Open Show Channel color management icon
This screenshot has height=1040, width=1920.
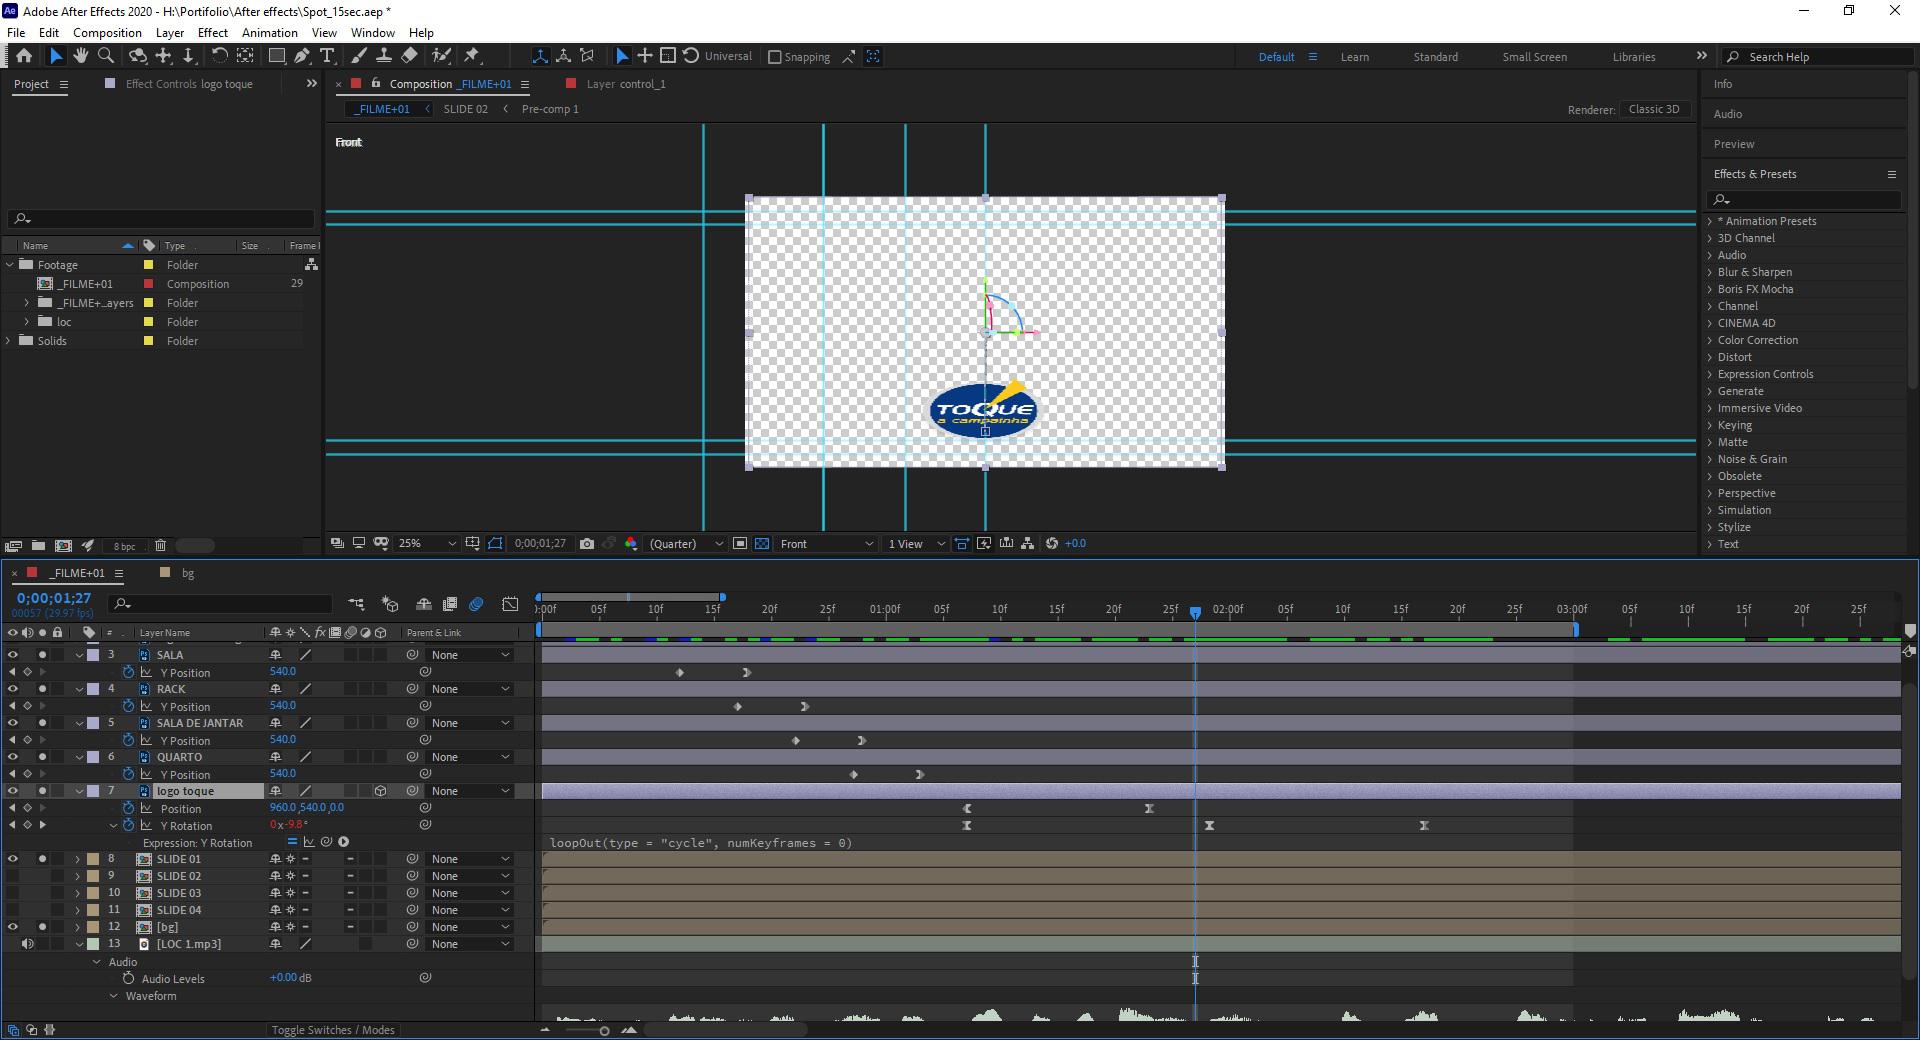click(631, 544)
